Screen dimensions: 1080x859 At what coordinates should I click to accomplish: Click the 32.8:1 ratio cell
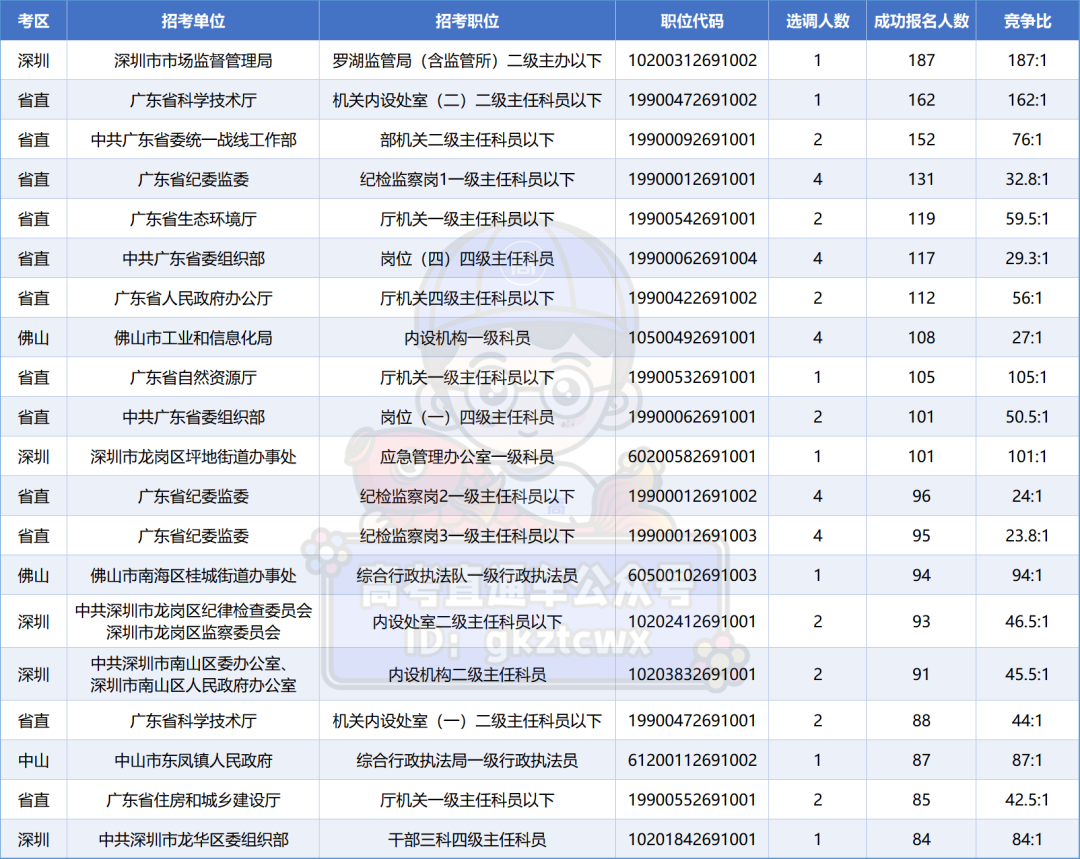1027,180
